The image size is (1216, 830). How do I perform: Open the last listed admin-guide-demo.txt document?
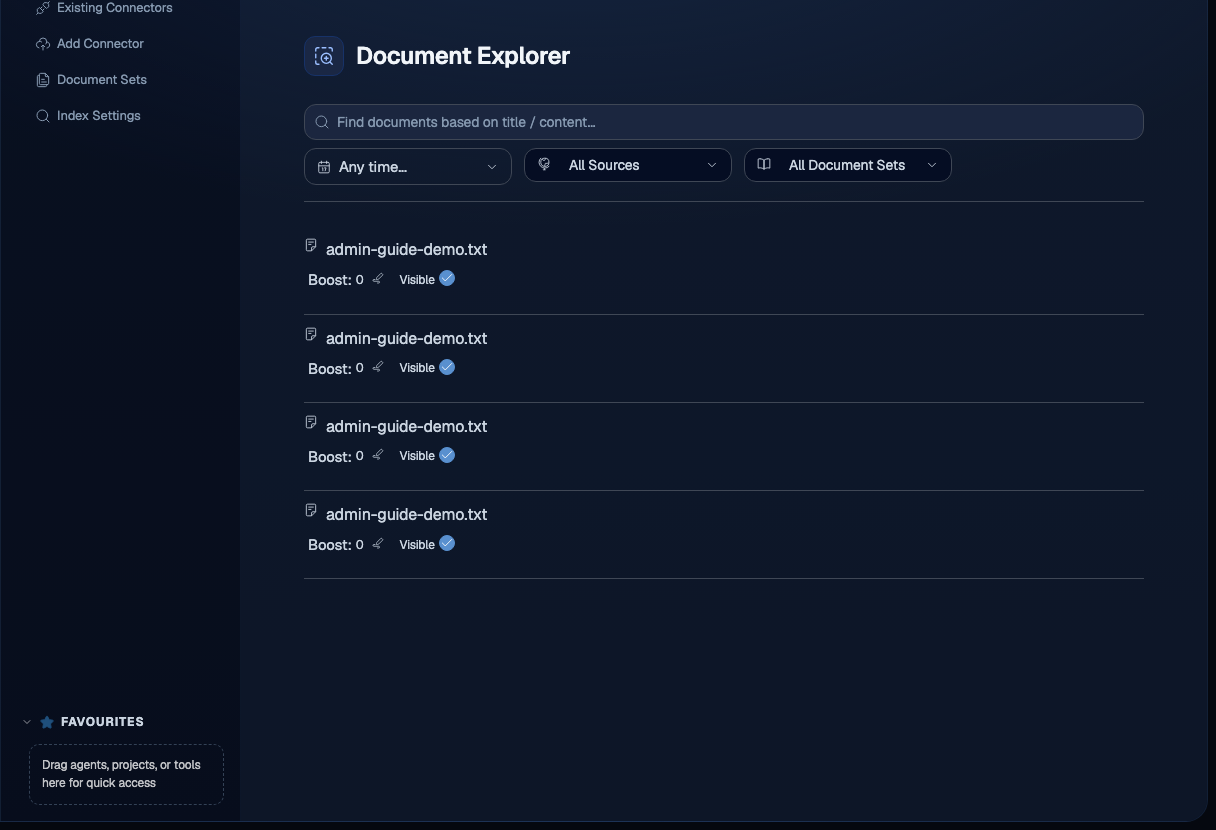406,514
